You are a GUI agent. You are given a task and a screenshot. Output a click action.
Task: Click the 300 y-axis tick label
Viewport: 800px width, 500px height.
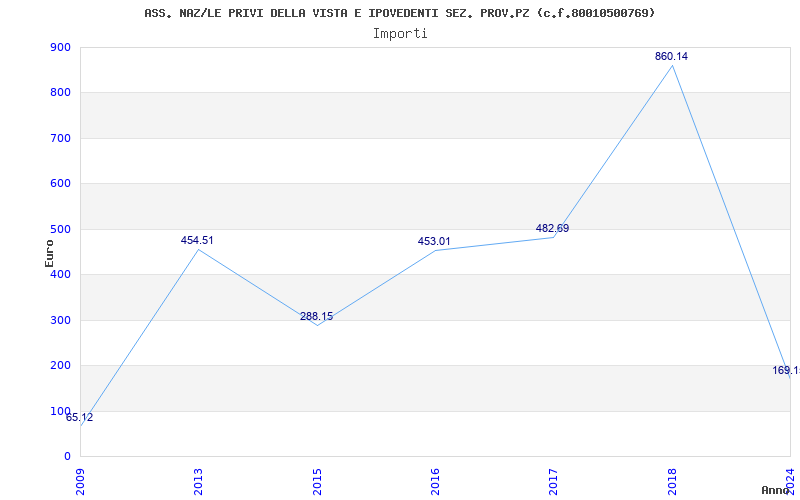(60, 320)
